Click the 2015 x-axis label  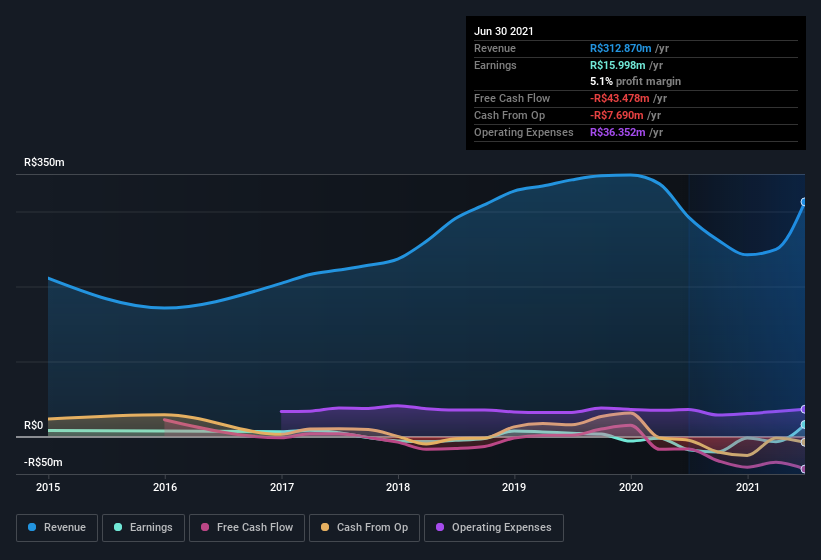pyautogui.click(x=48, y=487)
